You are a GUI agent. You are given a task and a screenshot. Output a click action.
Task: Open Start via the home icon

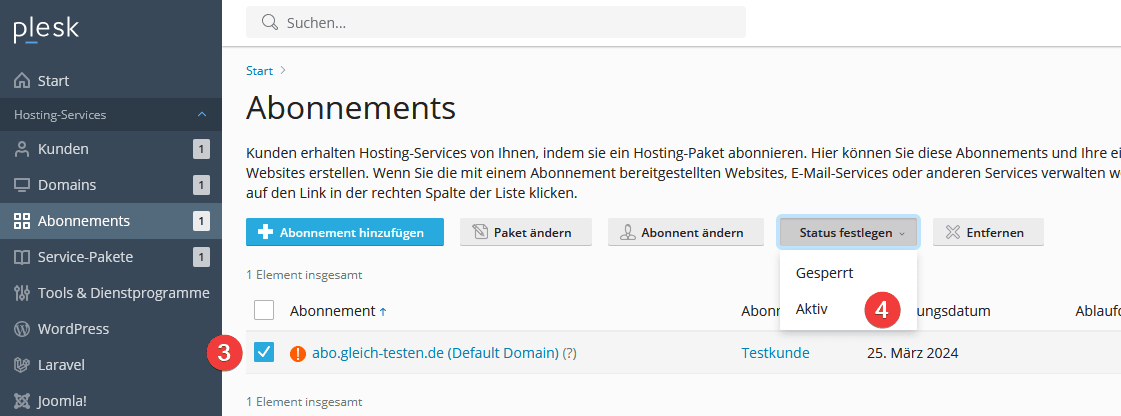(22, 81)
